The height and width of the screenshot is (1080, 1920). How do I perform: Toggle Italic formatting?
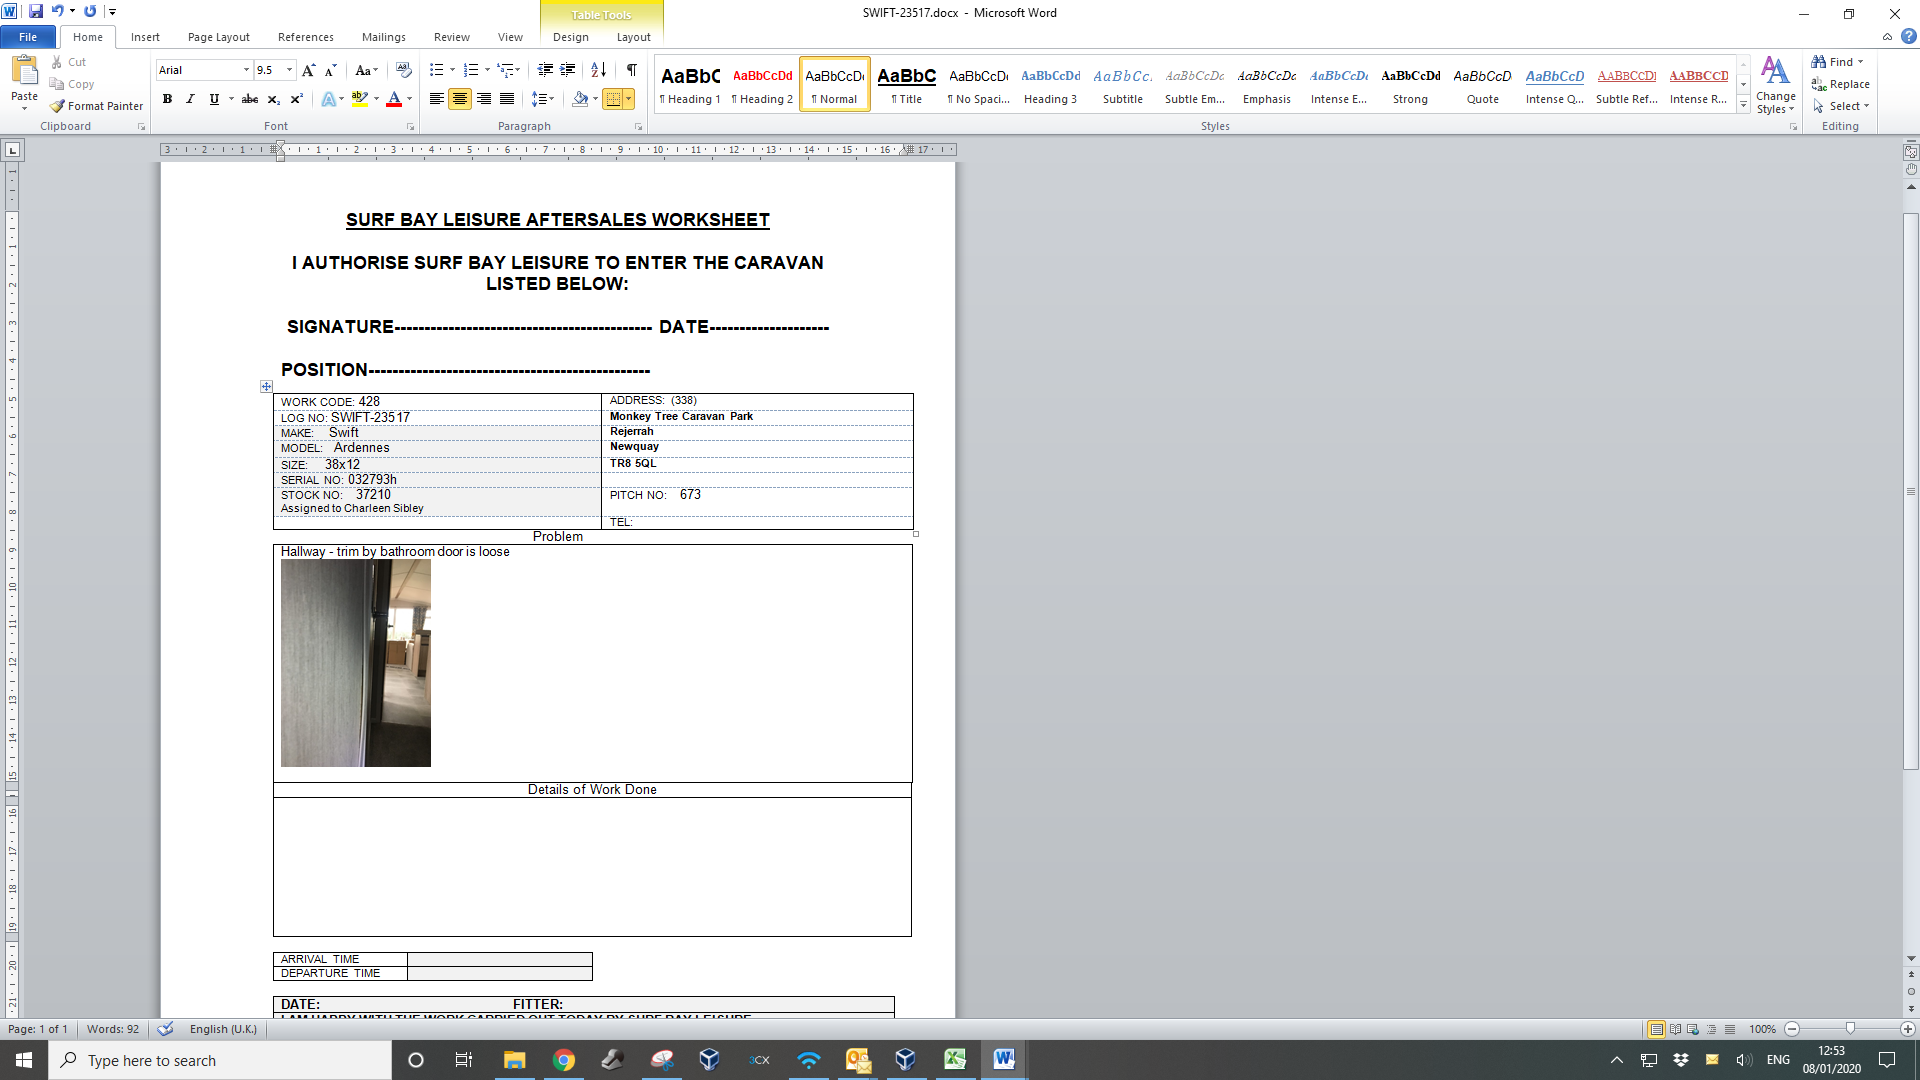(x=190, y=99)
